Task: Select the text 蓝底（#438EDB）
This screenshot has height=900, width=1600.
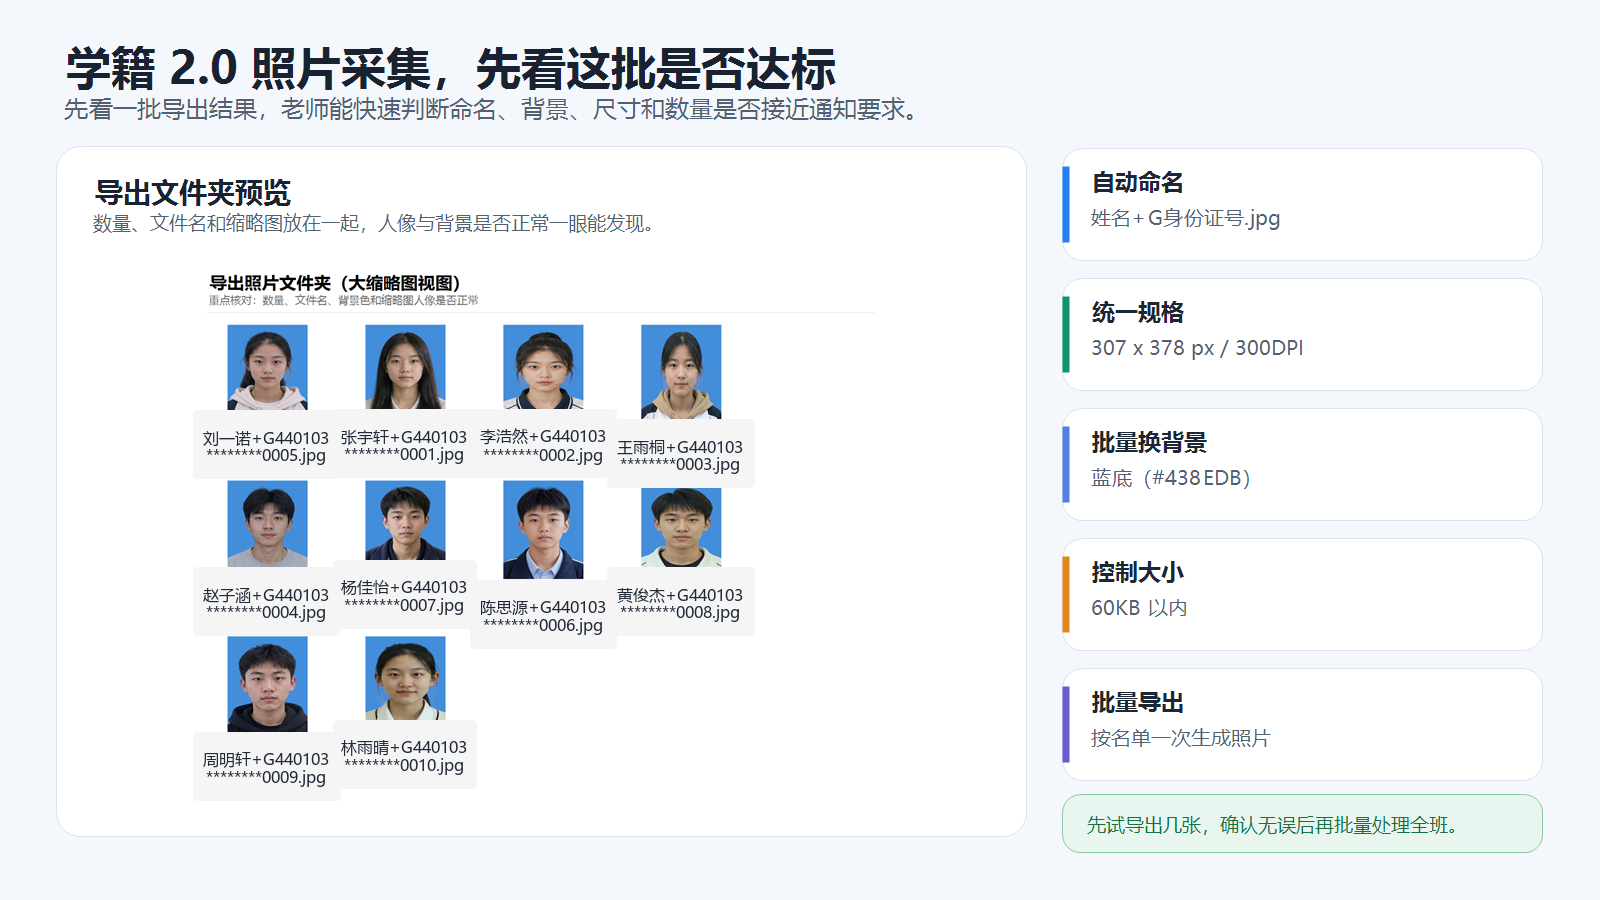Action: [1171, 478]
